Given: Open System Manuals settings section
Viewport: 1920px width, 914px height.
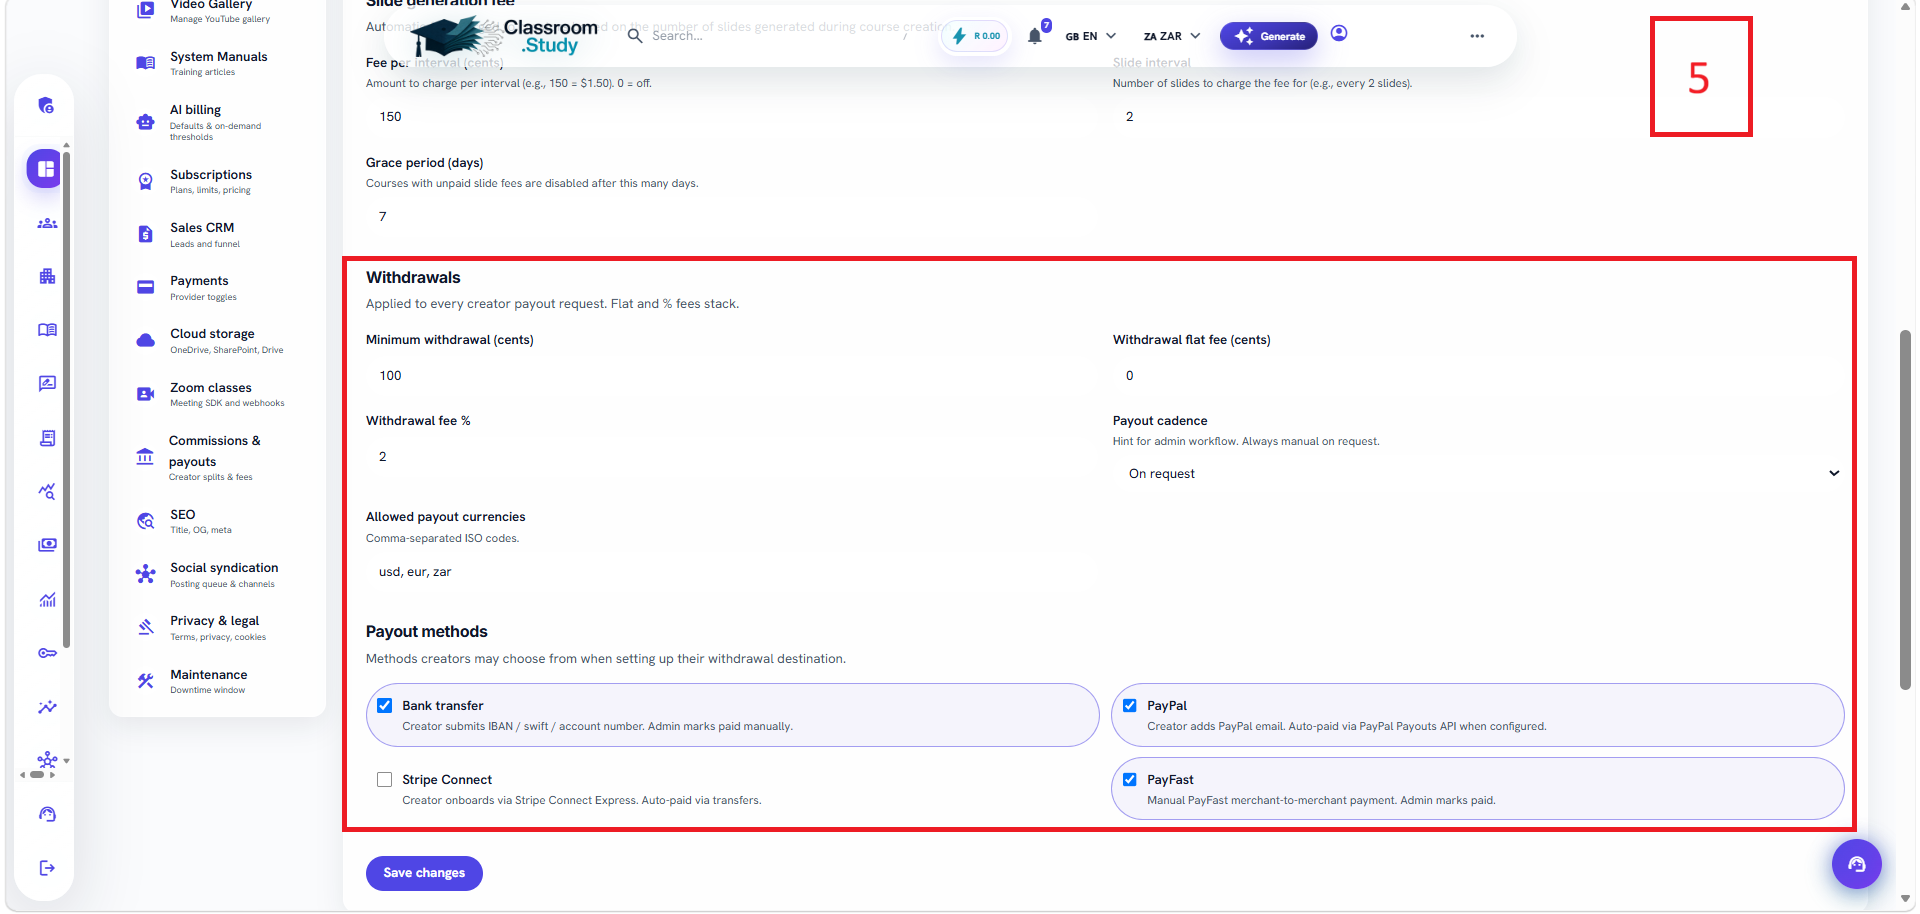Looking at the screenshot, I should 217,63.
